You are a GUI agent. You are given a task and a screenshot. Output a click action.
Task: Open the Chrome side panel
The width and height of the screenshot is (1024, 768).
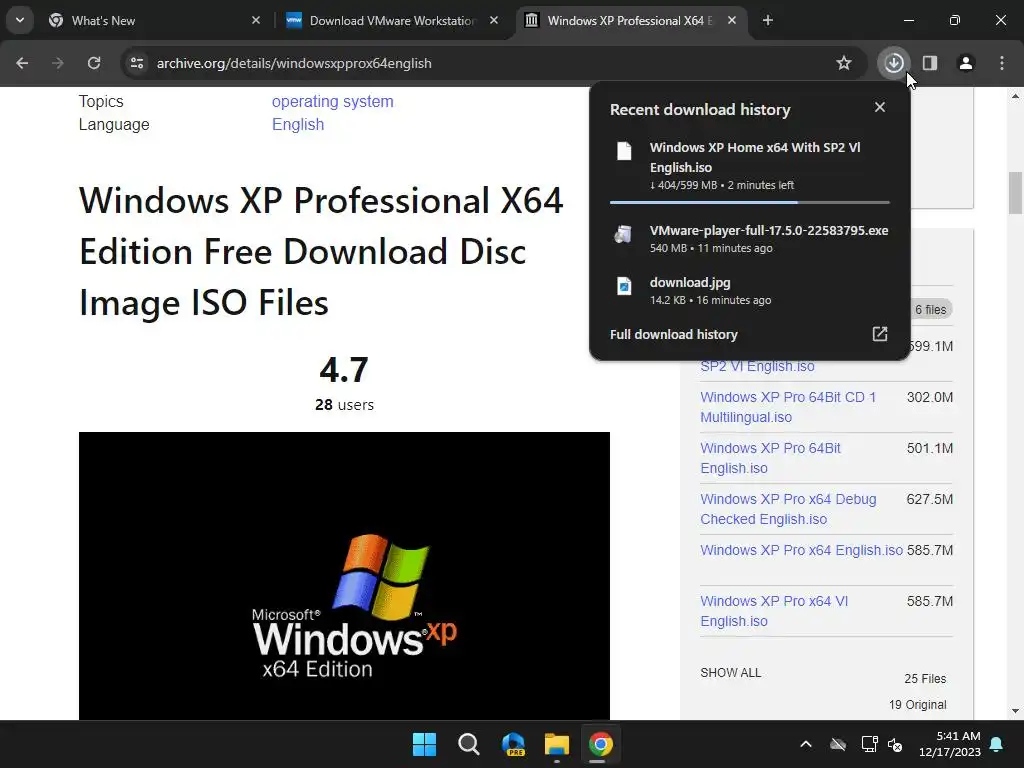point(930,63)
